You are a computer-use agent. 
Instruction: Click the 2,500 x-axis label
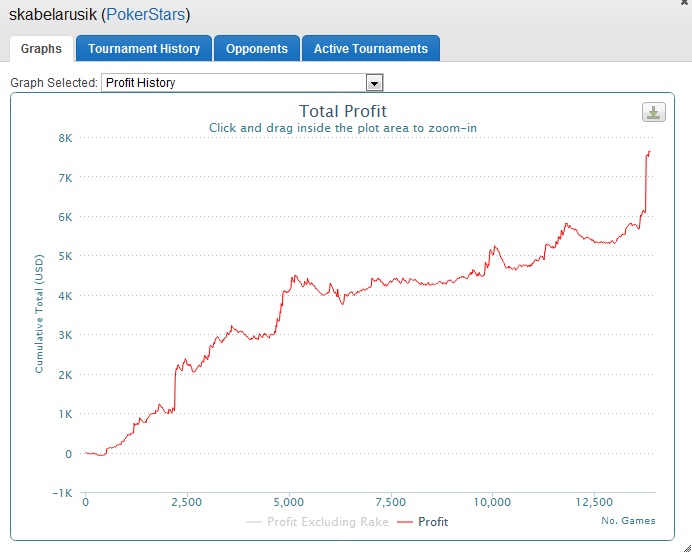coord(187,502)
